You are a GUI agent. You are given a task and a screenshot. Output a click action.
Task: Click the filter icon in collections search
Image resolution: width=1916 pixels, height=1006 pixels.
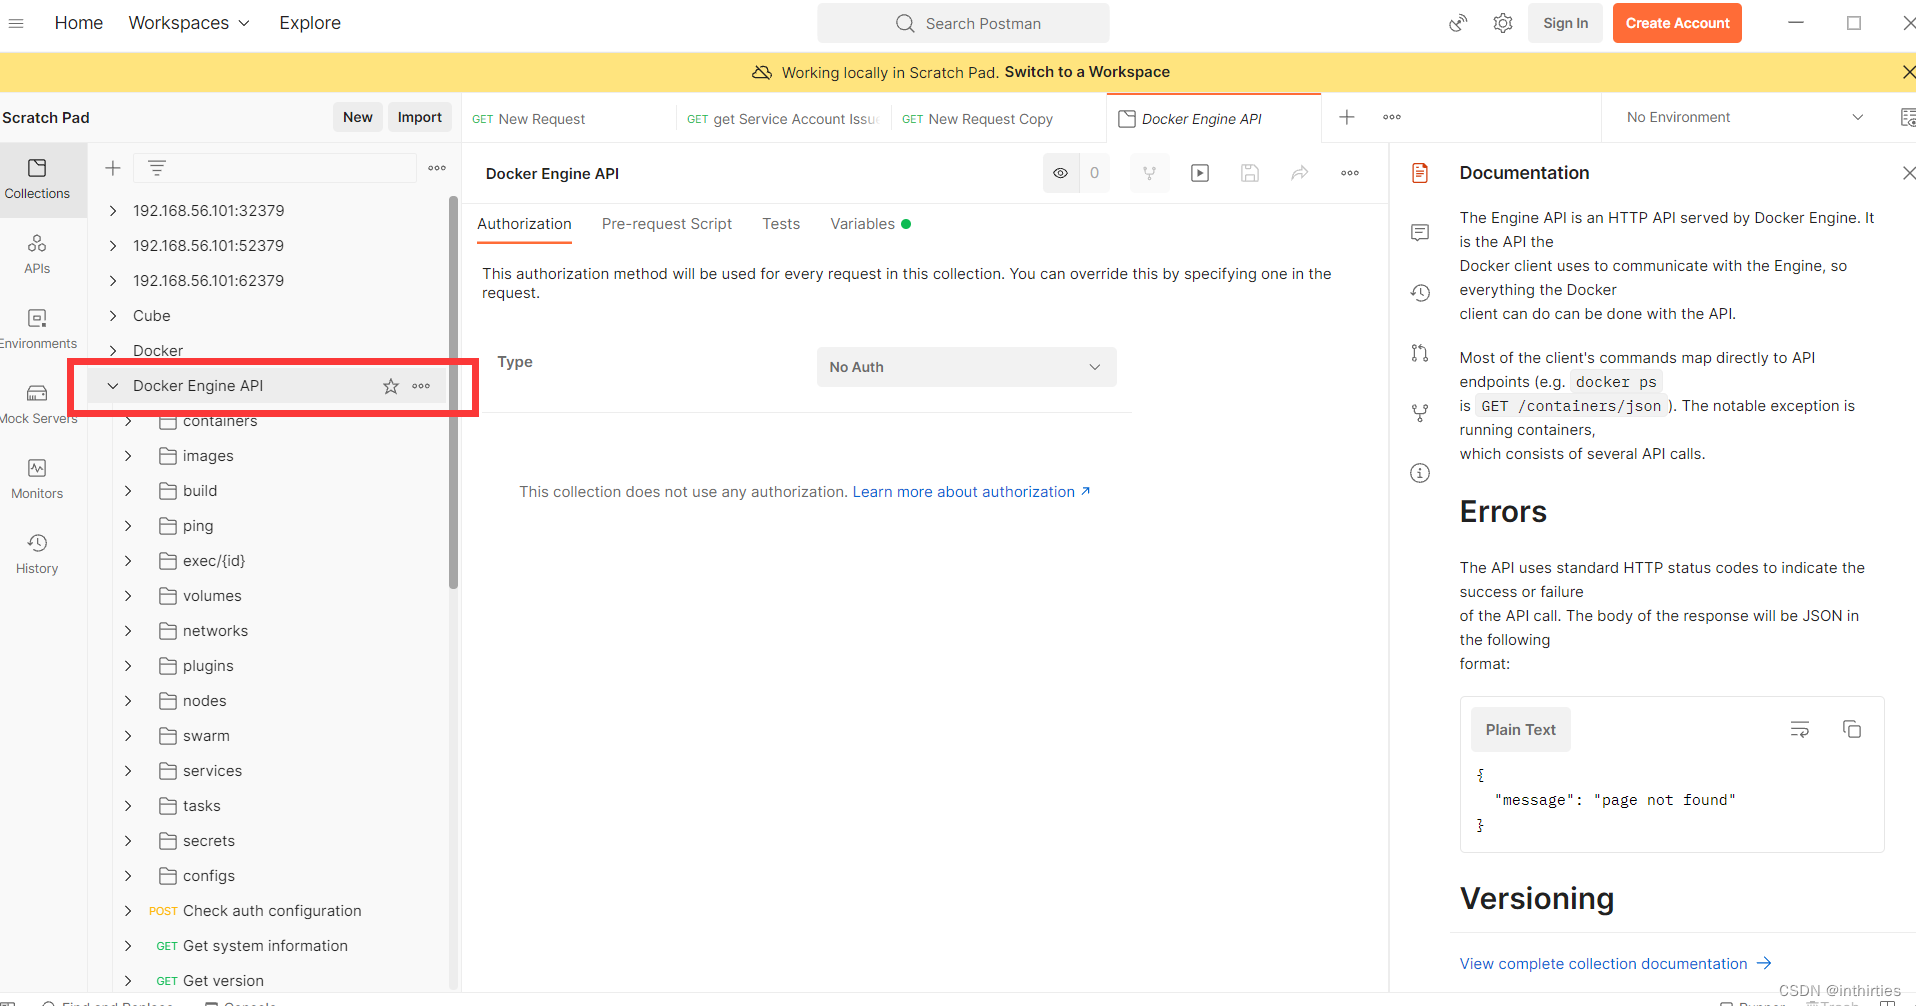157,168
